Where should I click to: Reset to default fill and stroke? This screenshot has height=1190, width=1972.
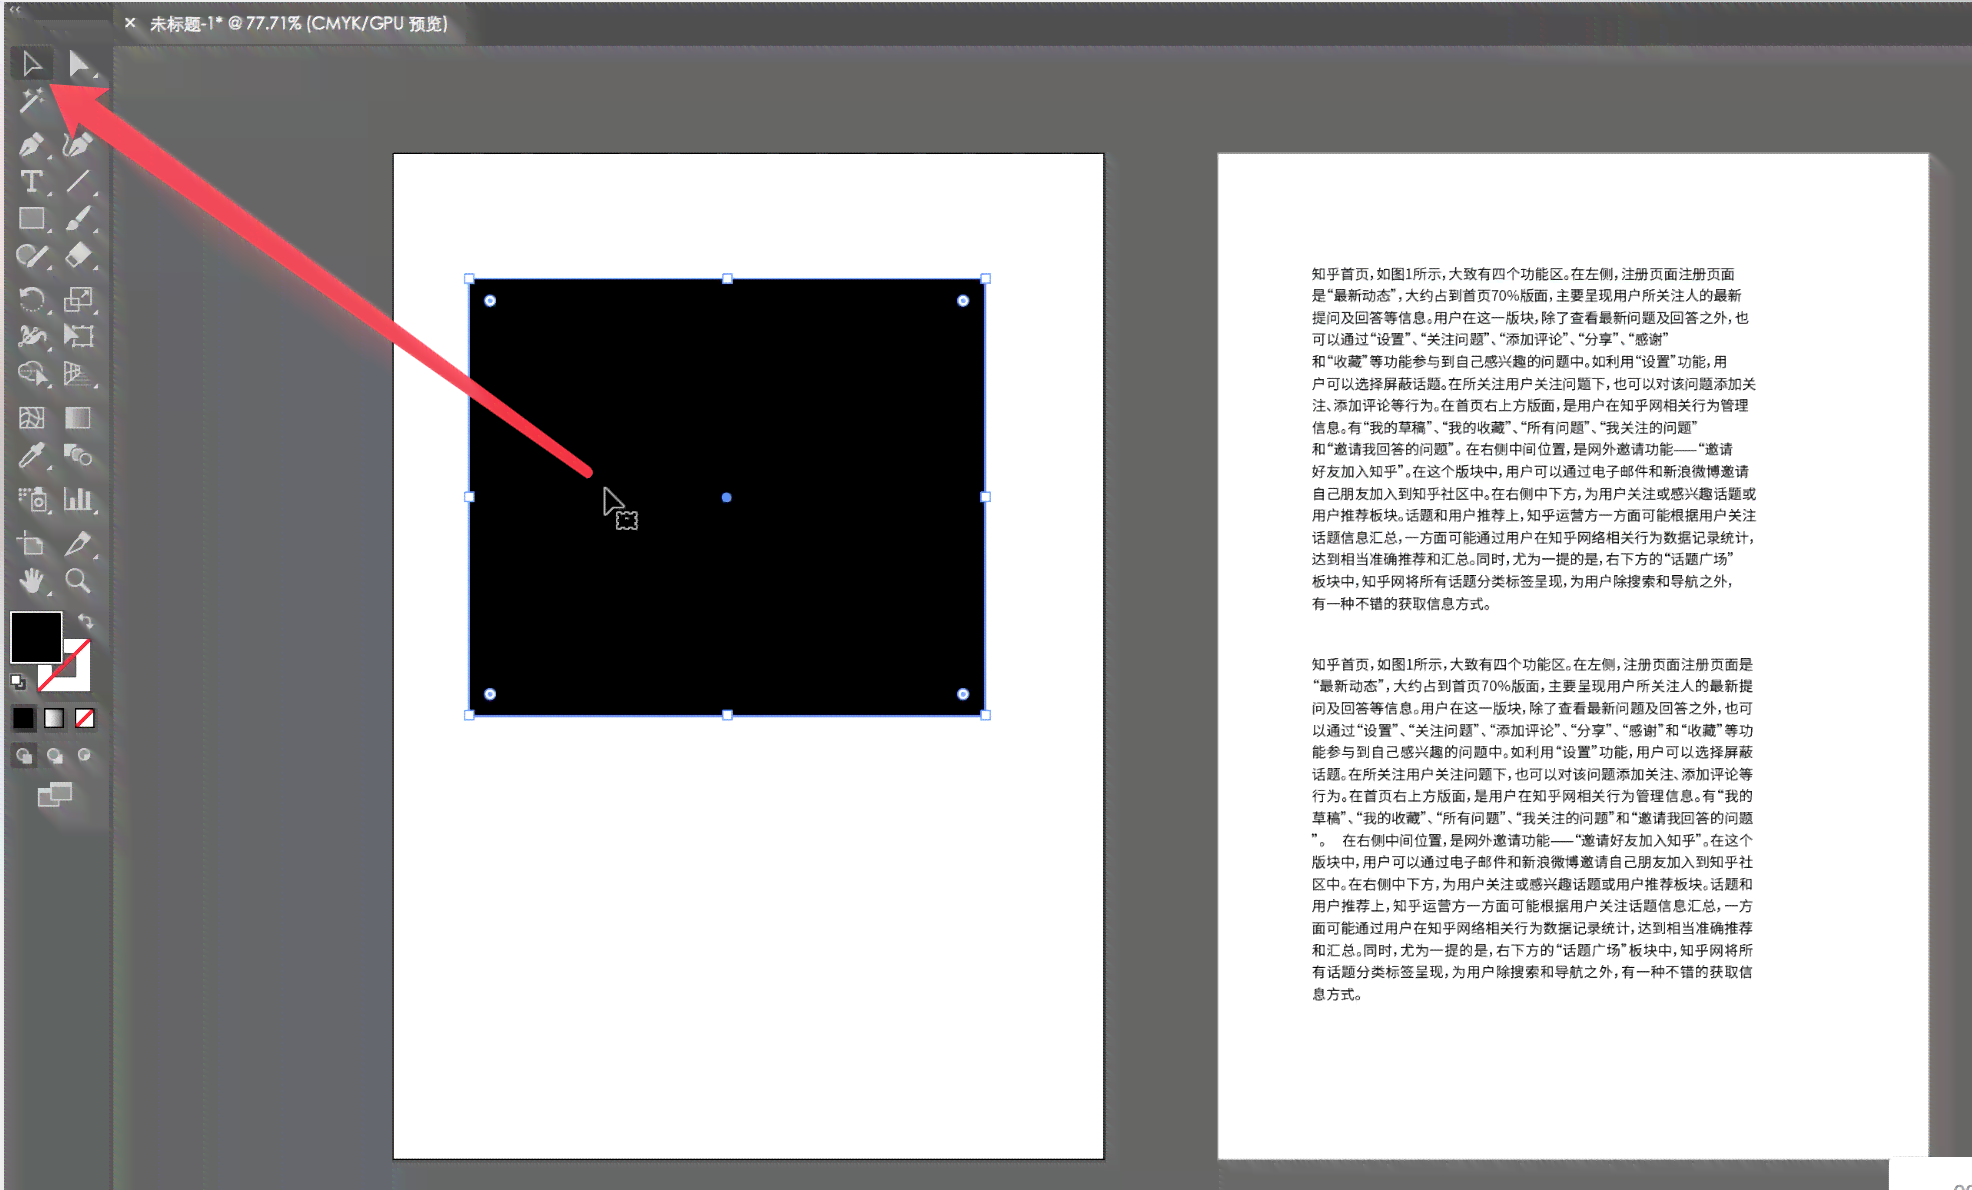pyautogui.click(x=18, y=682)
